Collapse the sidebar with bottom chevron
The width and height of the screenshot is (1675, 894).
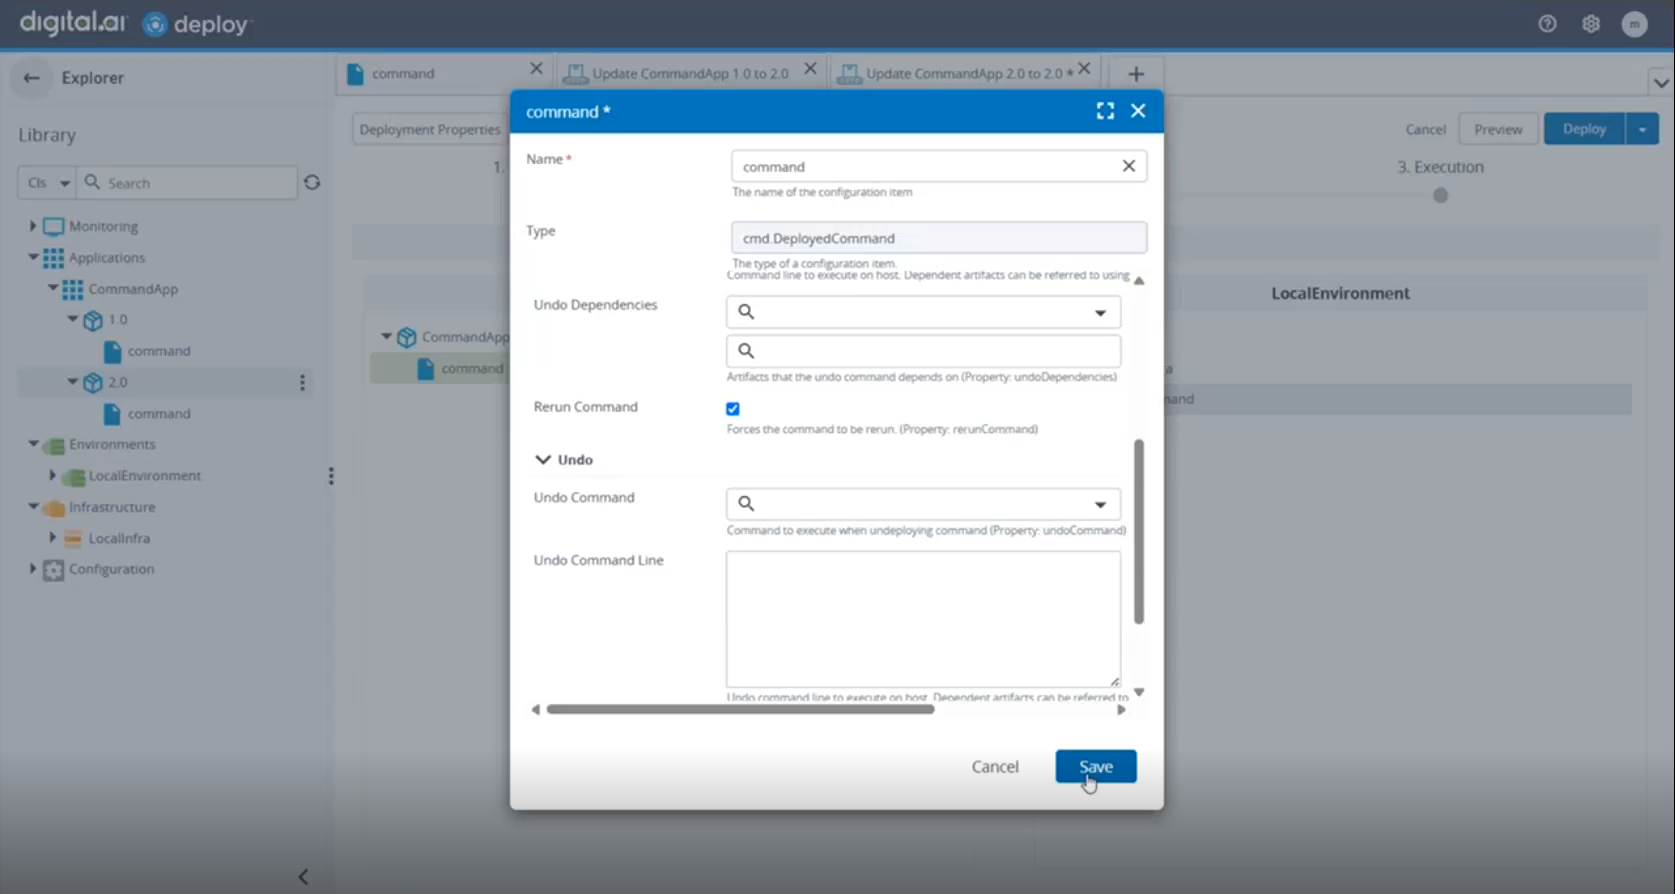coord(303,877)
